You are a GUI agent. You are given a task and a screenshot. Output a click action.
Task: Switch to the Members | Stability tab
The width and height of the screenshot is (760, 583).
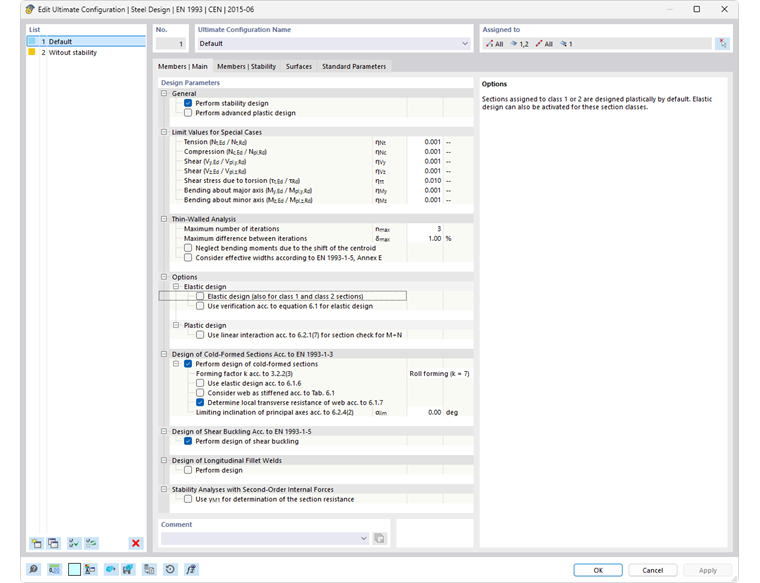pyautogui.click(x=246, y=66)
